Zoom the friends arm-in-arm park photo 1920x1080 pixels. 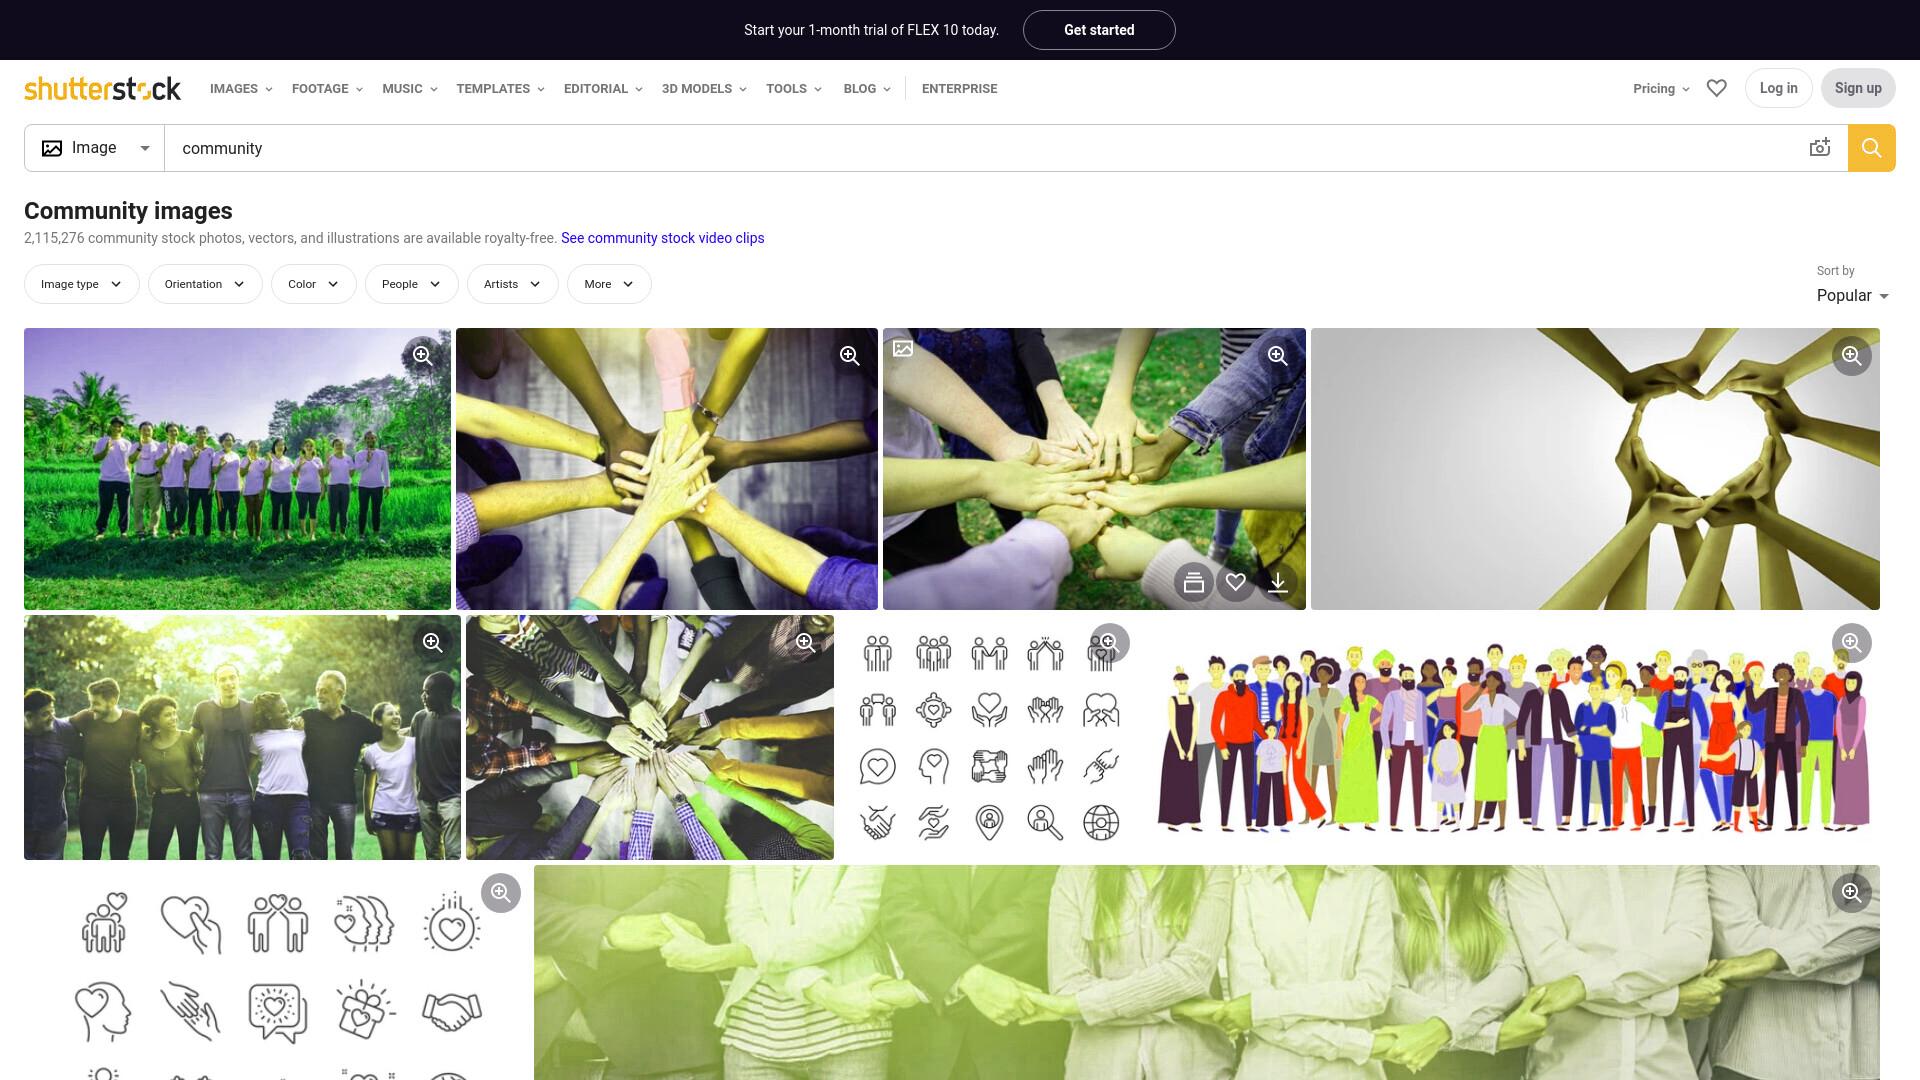[433, 643]
